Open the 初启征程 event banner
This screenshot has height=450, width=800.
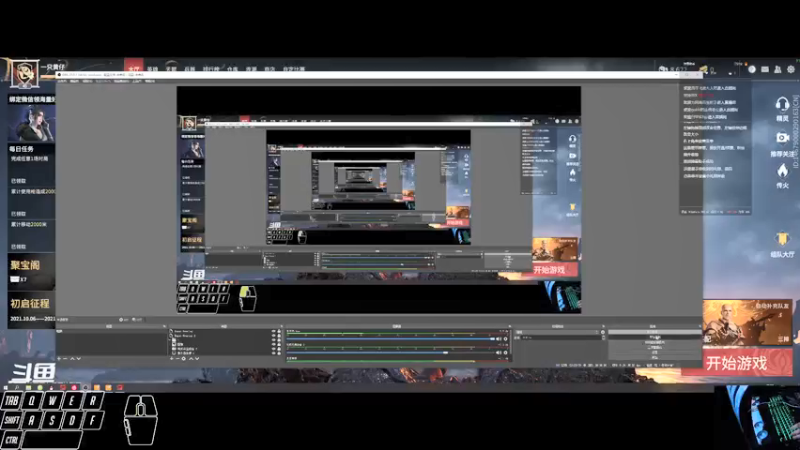(x=31, y=310)
